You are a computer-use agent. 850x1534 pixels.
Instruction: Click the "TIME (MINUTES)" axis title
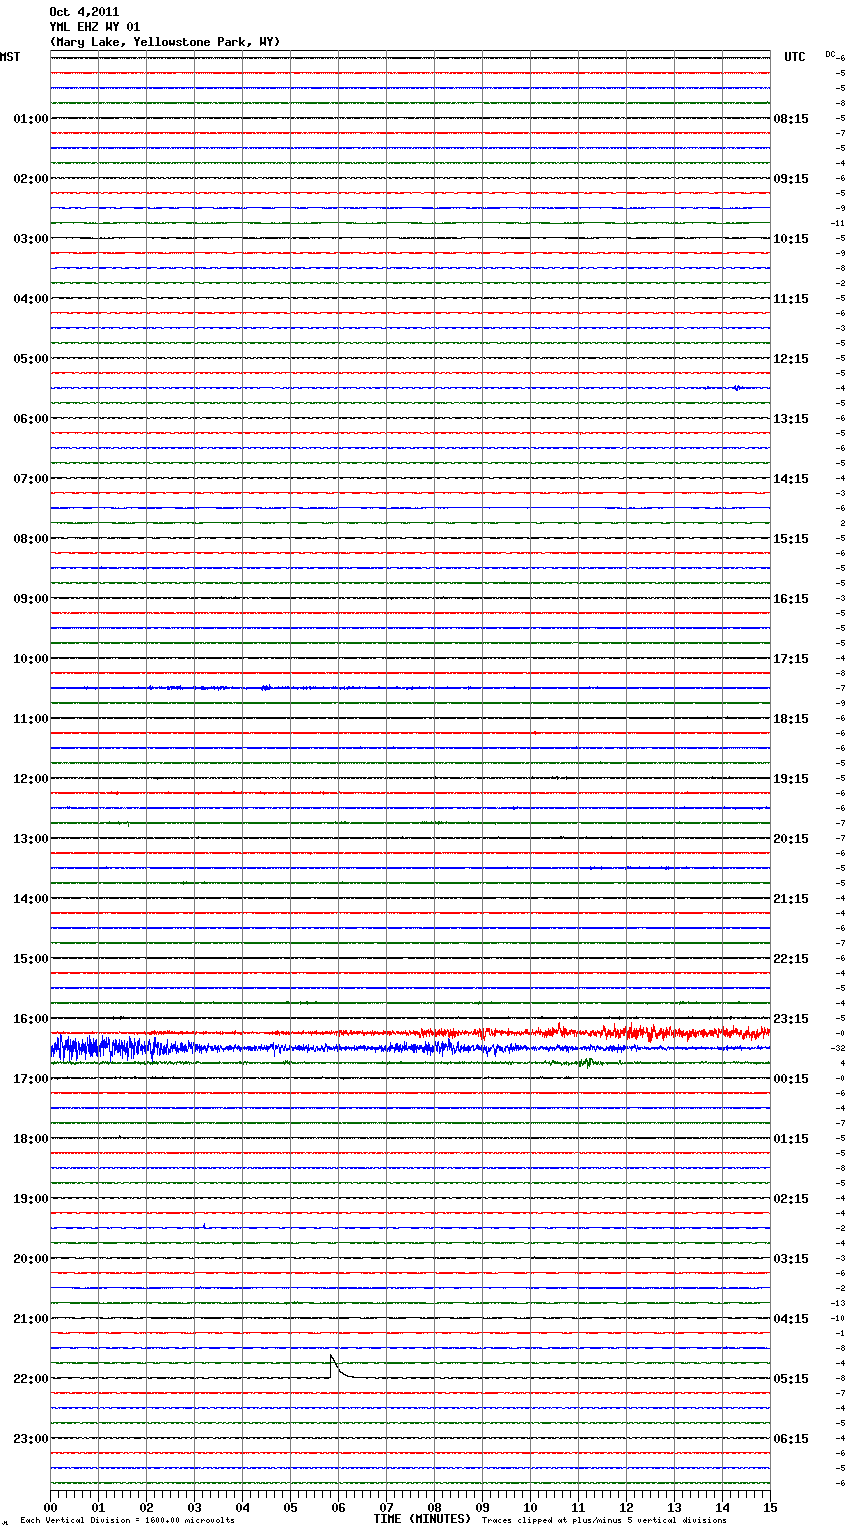pos(421,1519)
